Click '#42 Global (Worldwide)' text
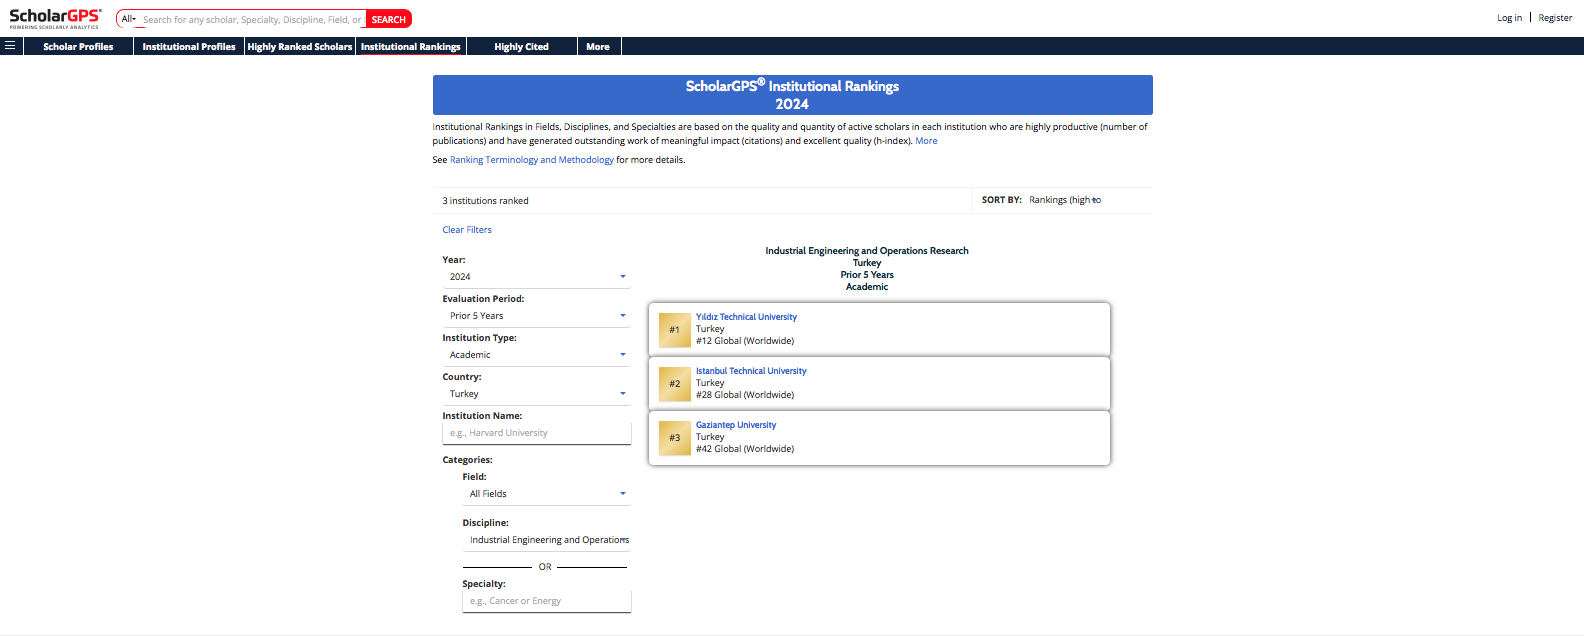The image size is (1584, 636). [745, 449]
